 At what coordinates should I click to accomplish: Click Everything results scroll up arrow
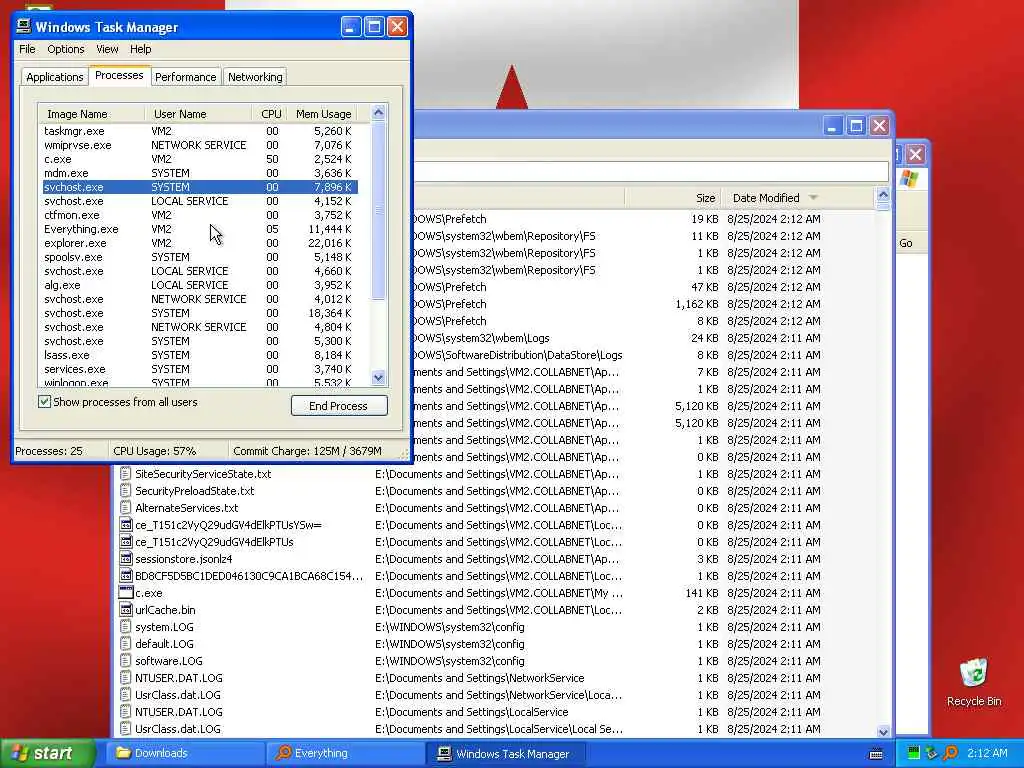point(883,195)
